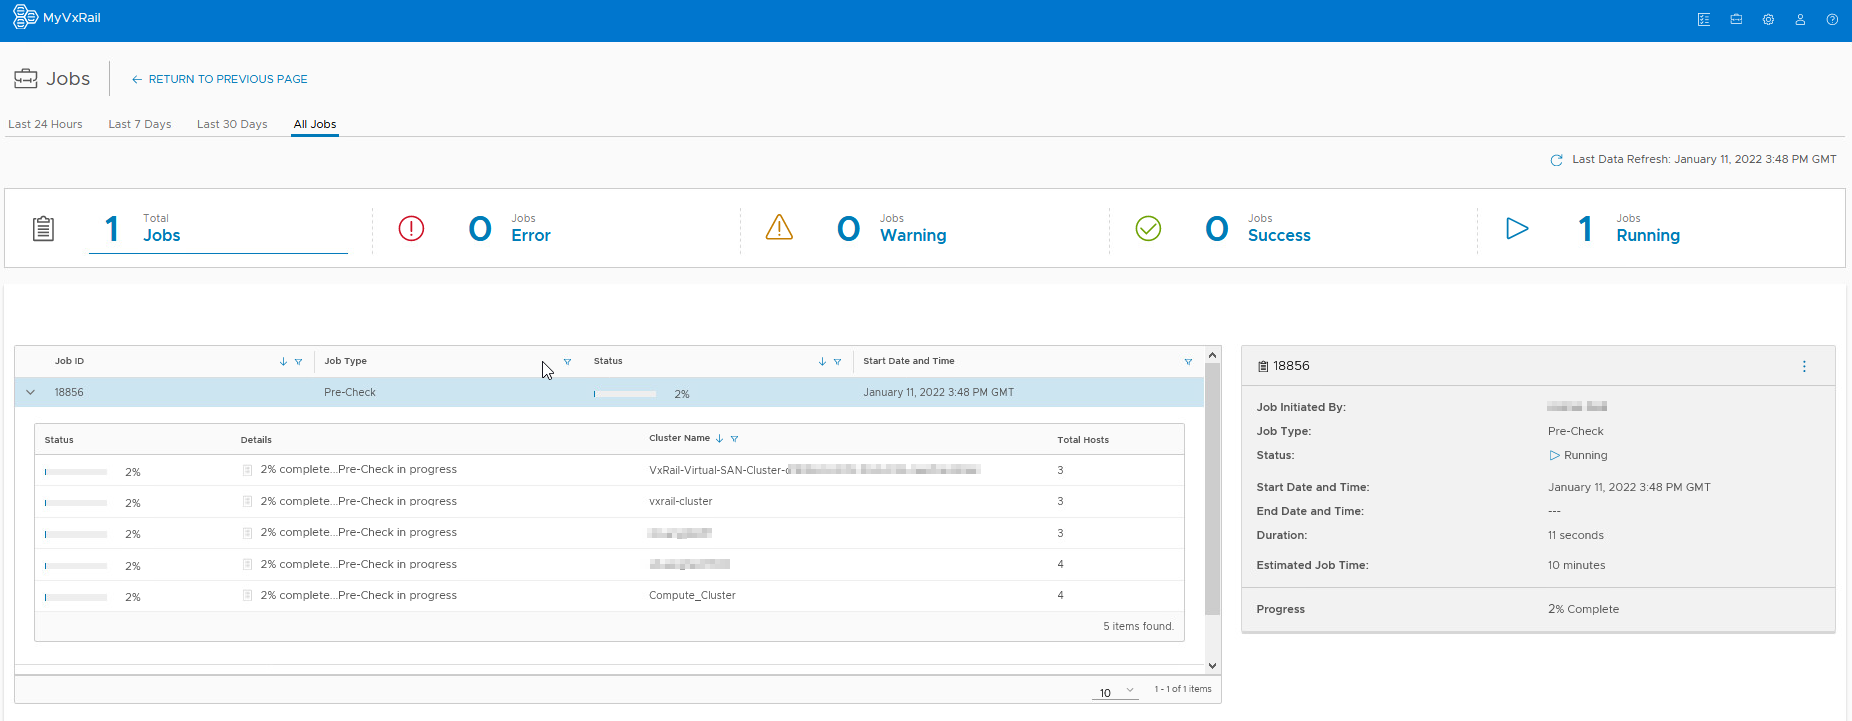The width and height of the screenshot is (1852, 721).
Task: Open the top Status column filter
Action: (837, 362)
